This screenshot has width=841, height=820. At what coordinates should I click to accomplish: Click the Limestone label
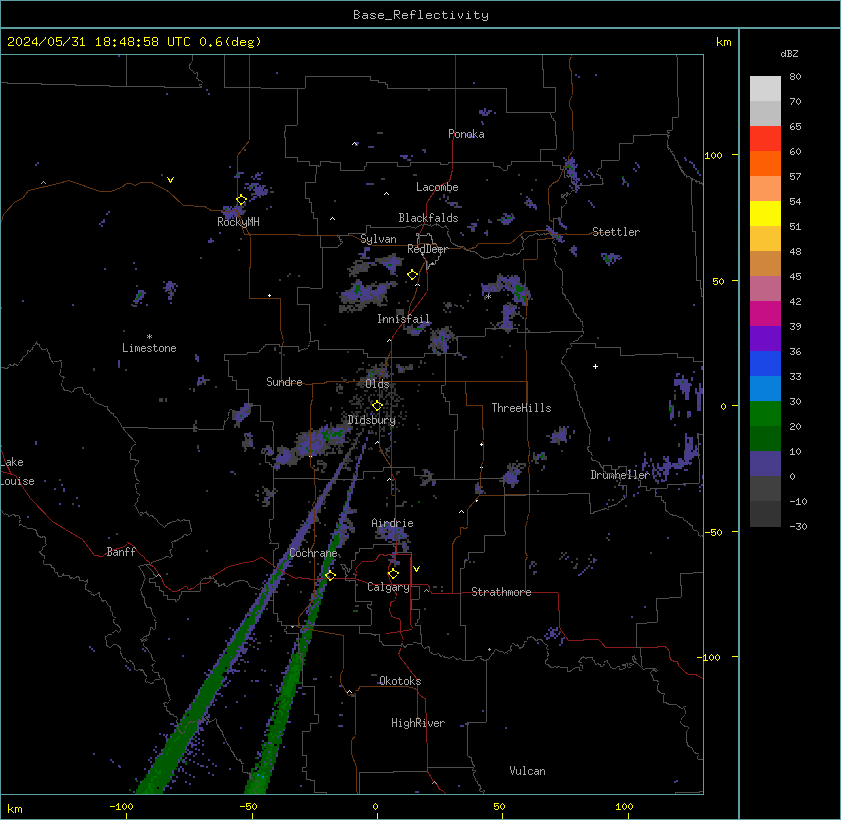tap(149, 348)
